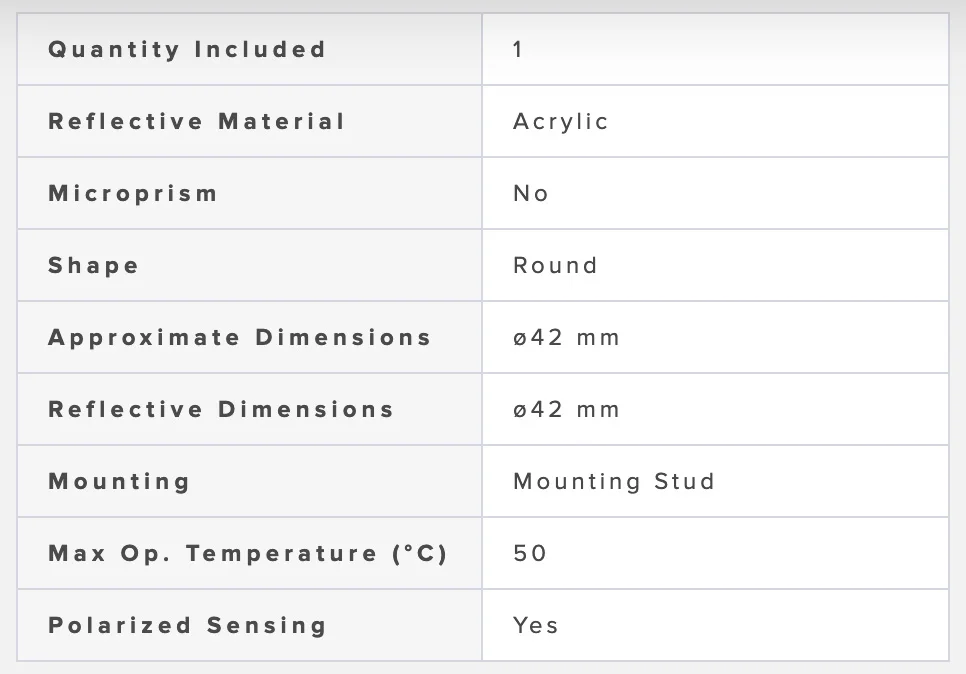Click the Shape row label

[x=94, y=266]
